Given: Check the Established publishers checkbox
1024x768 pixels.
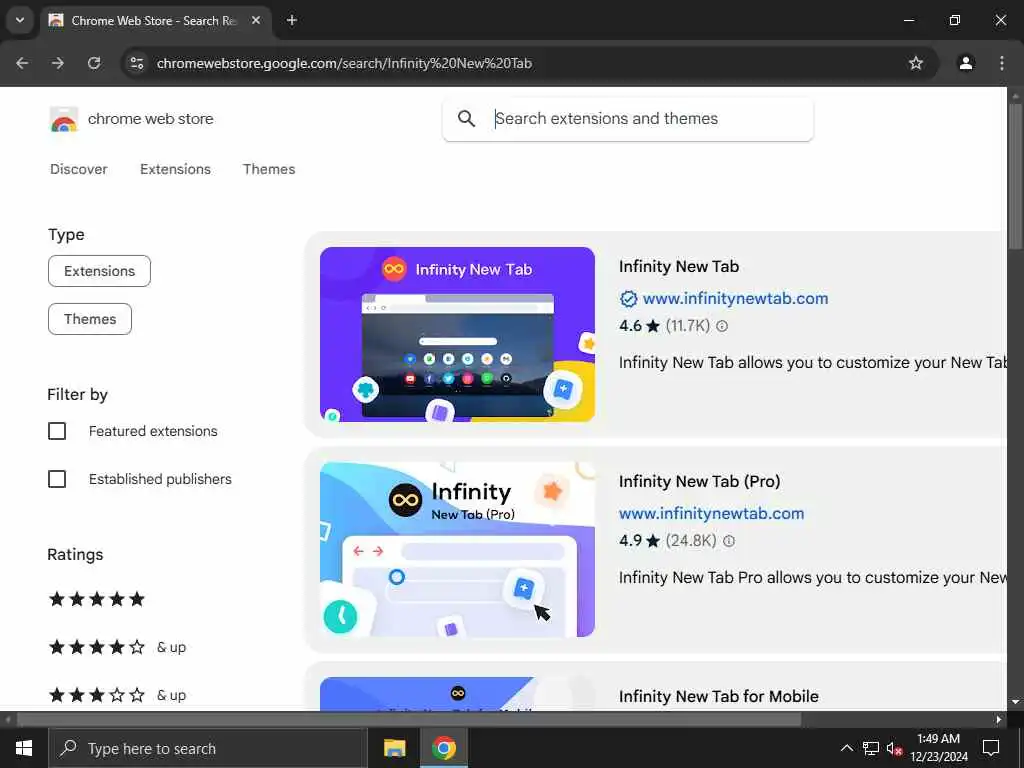Looking at the screenshot, I should (57, 479).
